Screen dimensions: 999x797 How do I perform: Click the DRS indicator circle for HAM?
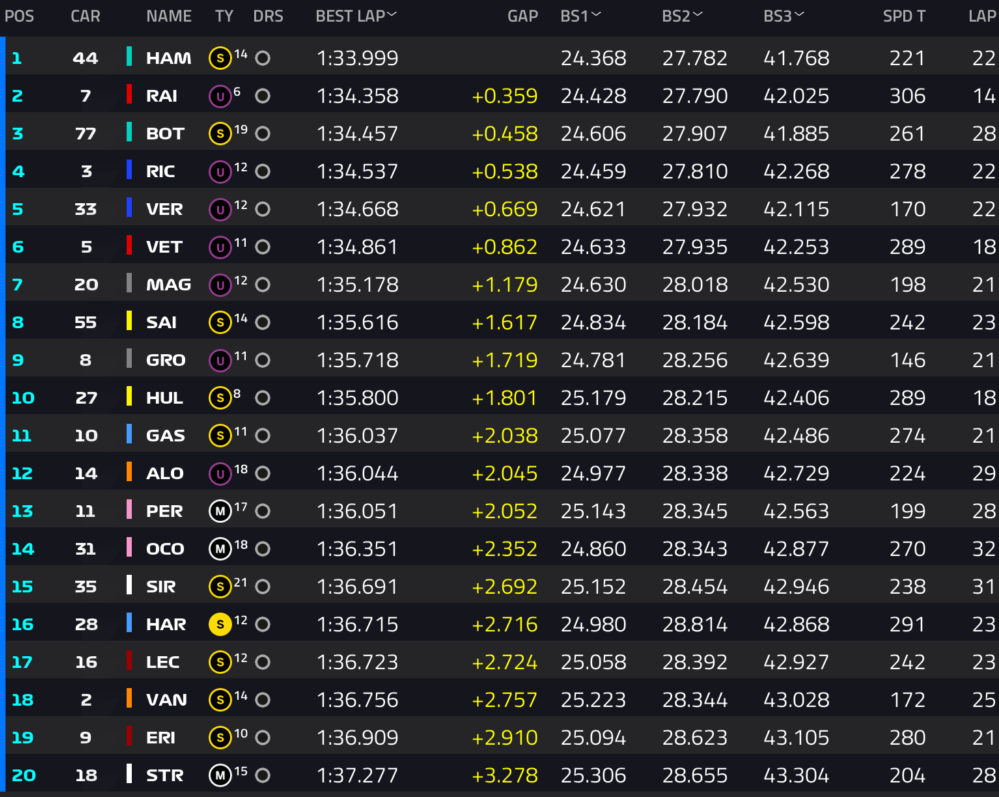coord(262,59)
